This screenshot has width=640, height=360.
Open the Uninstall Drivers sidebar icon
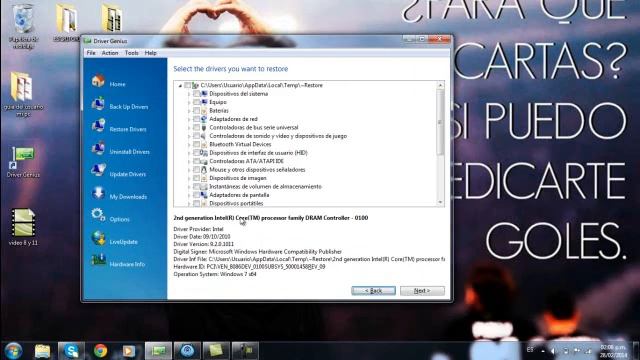tap(98, 149)
